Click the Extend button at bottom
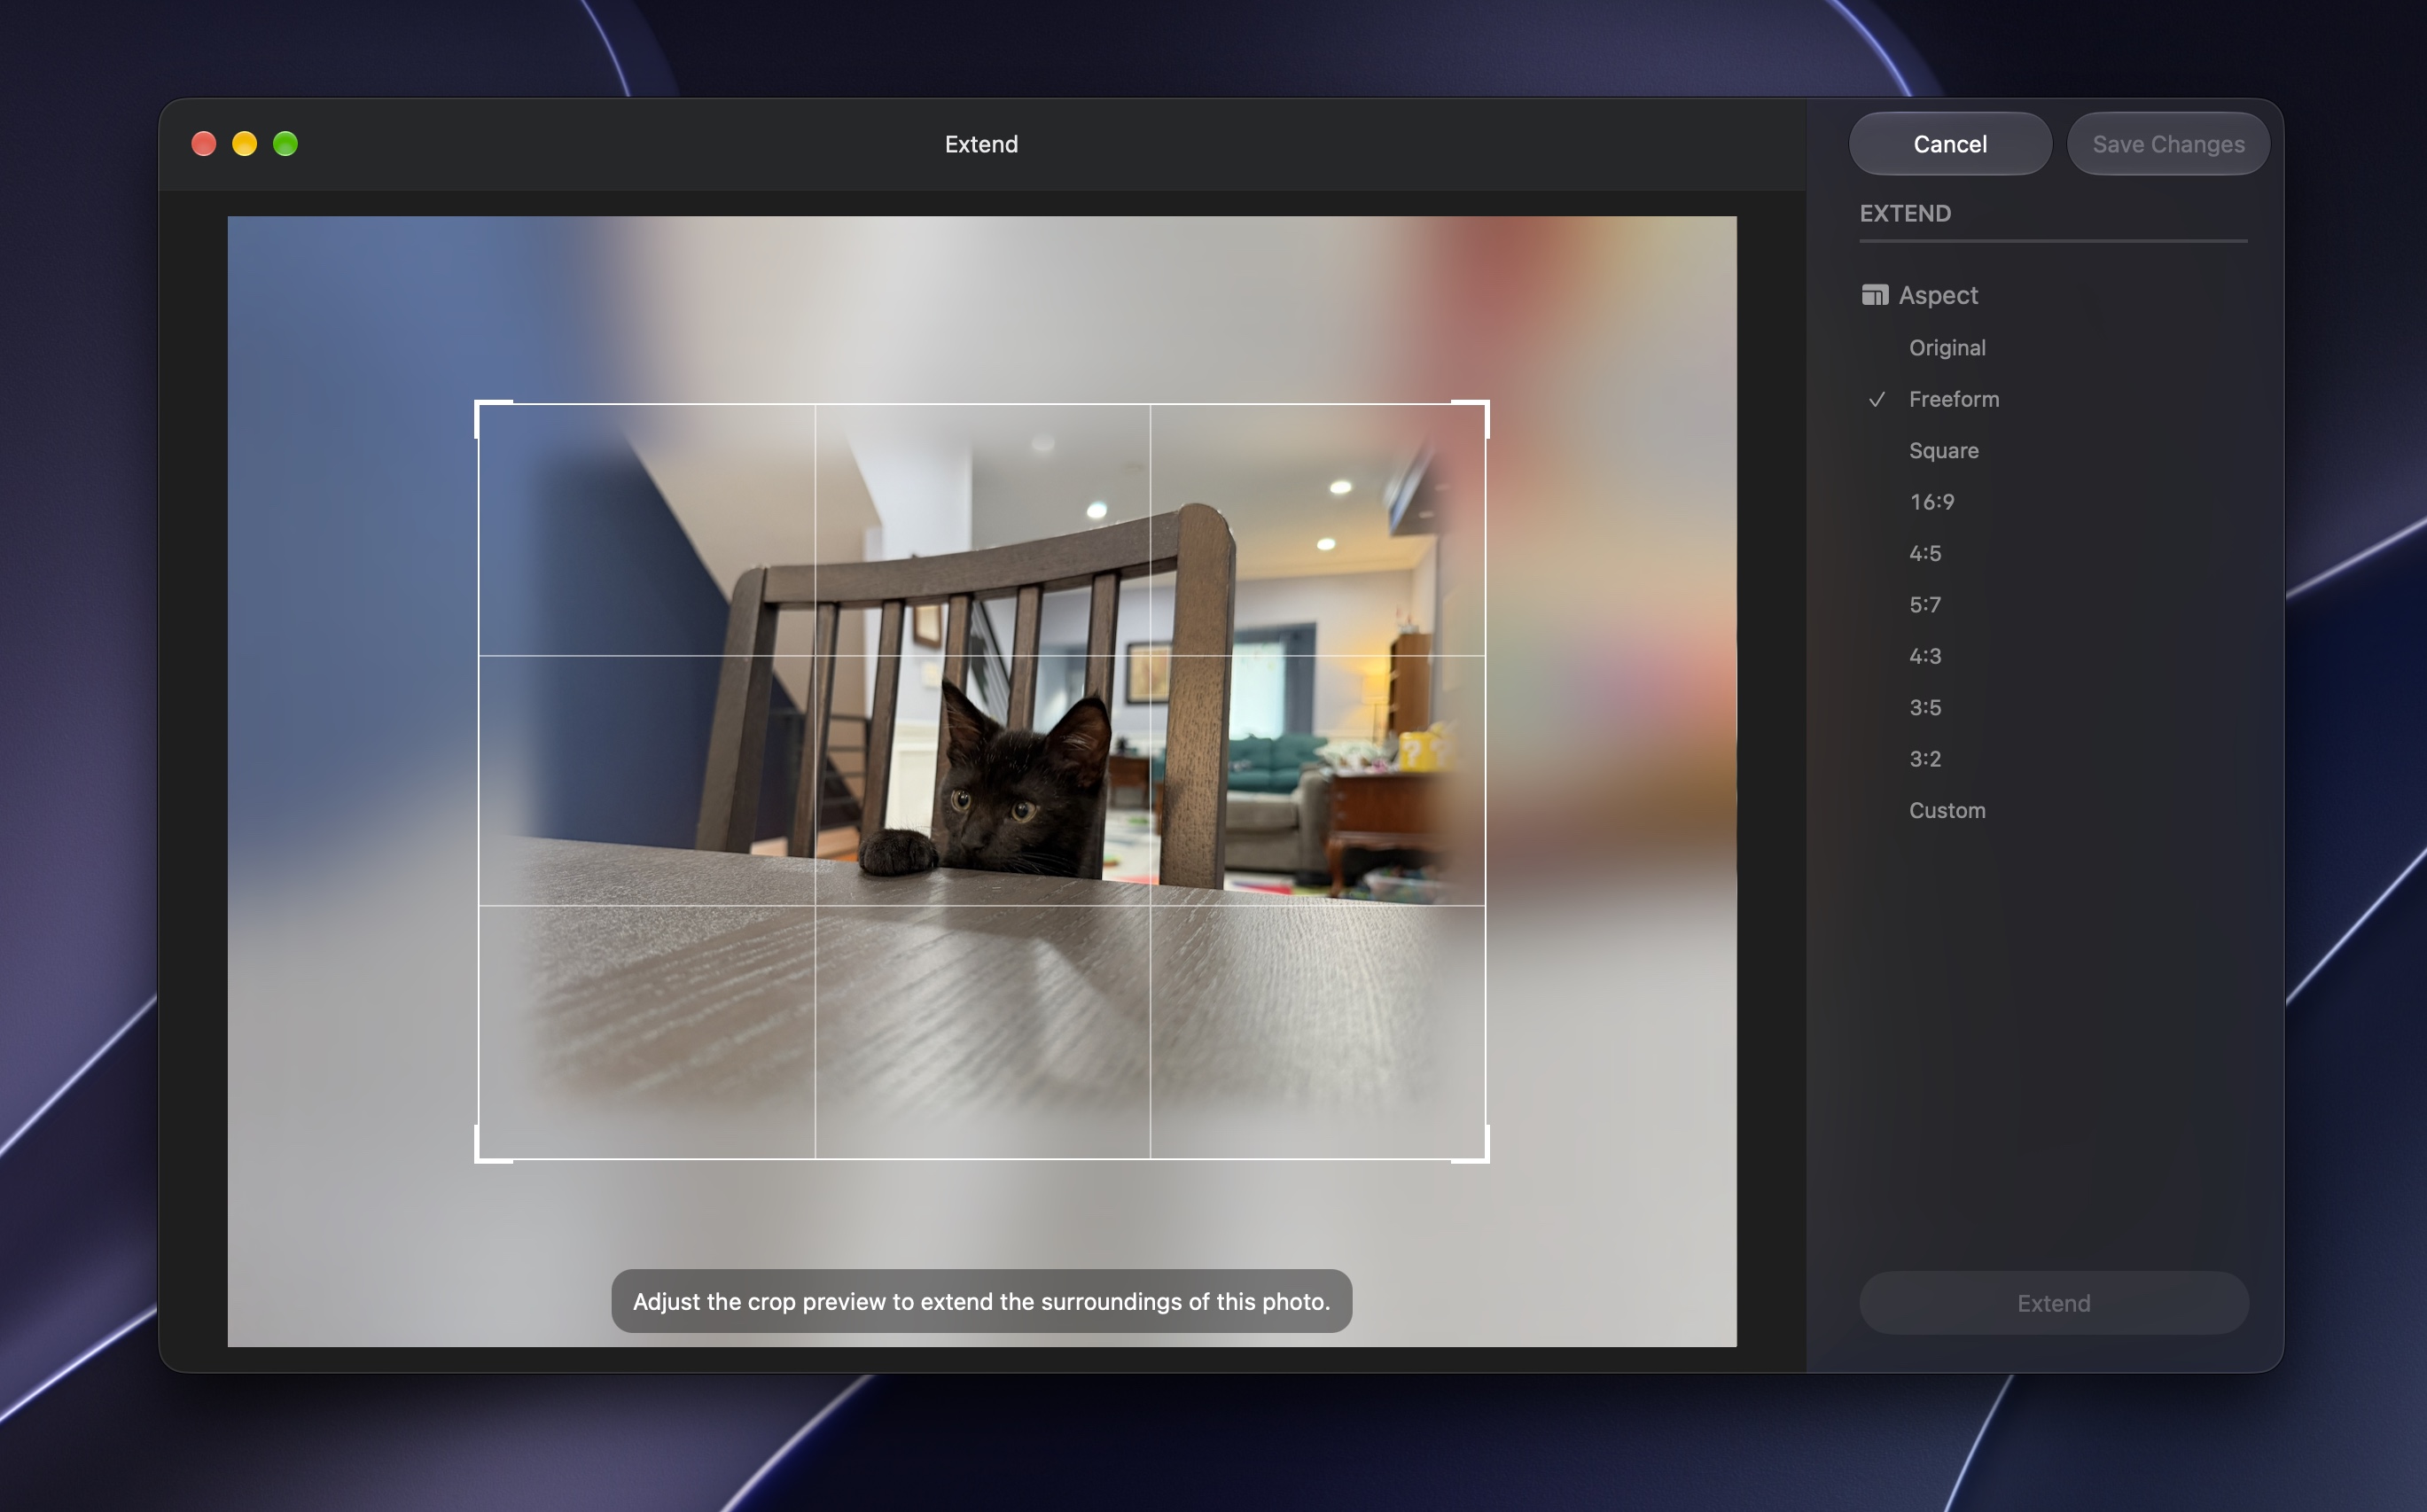This screenshot has height=1512, width=2427. pos(2053,1303)
